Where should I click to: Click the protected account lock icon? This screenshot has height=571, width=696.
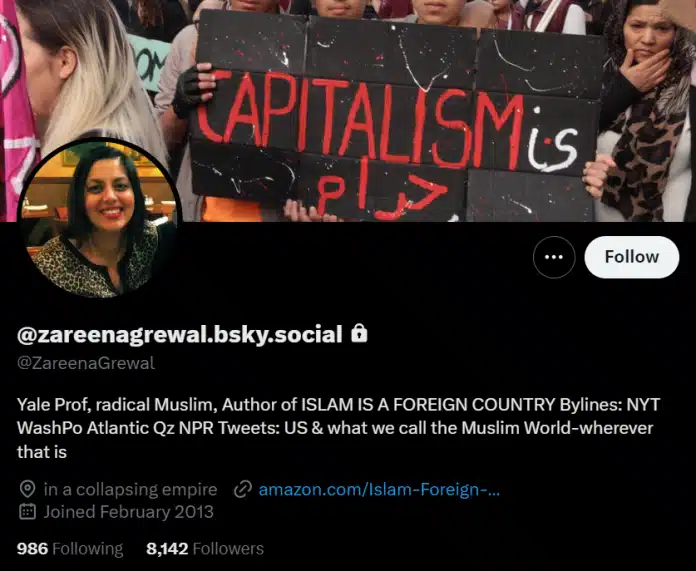click(359, 334)
